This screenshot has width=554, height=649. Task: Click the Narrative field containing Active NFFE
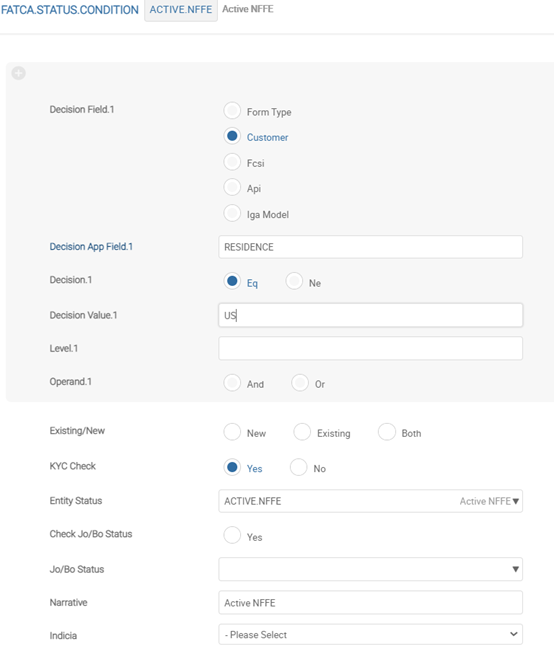[x=371, y=603]
